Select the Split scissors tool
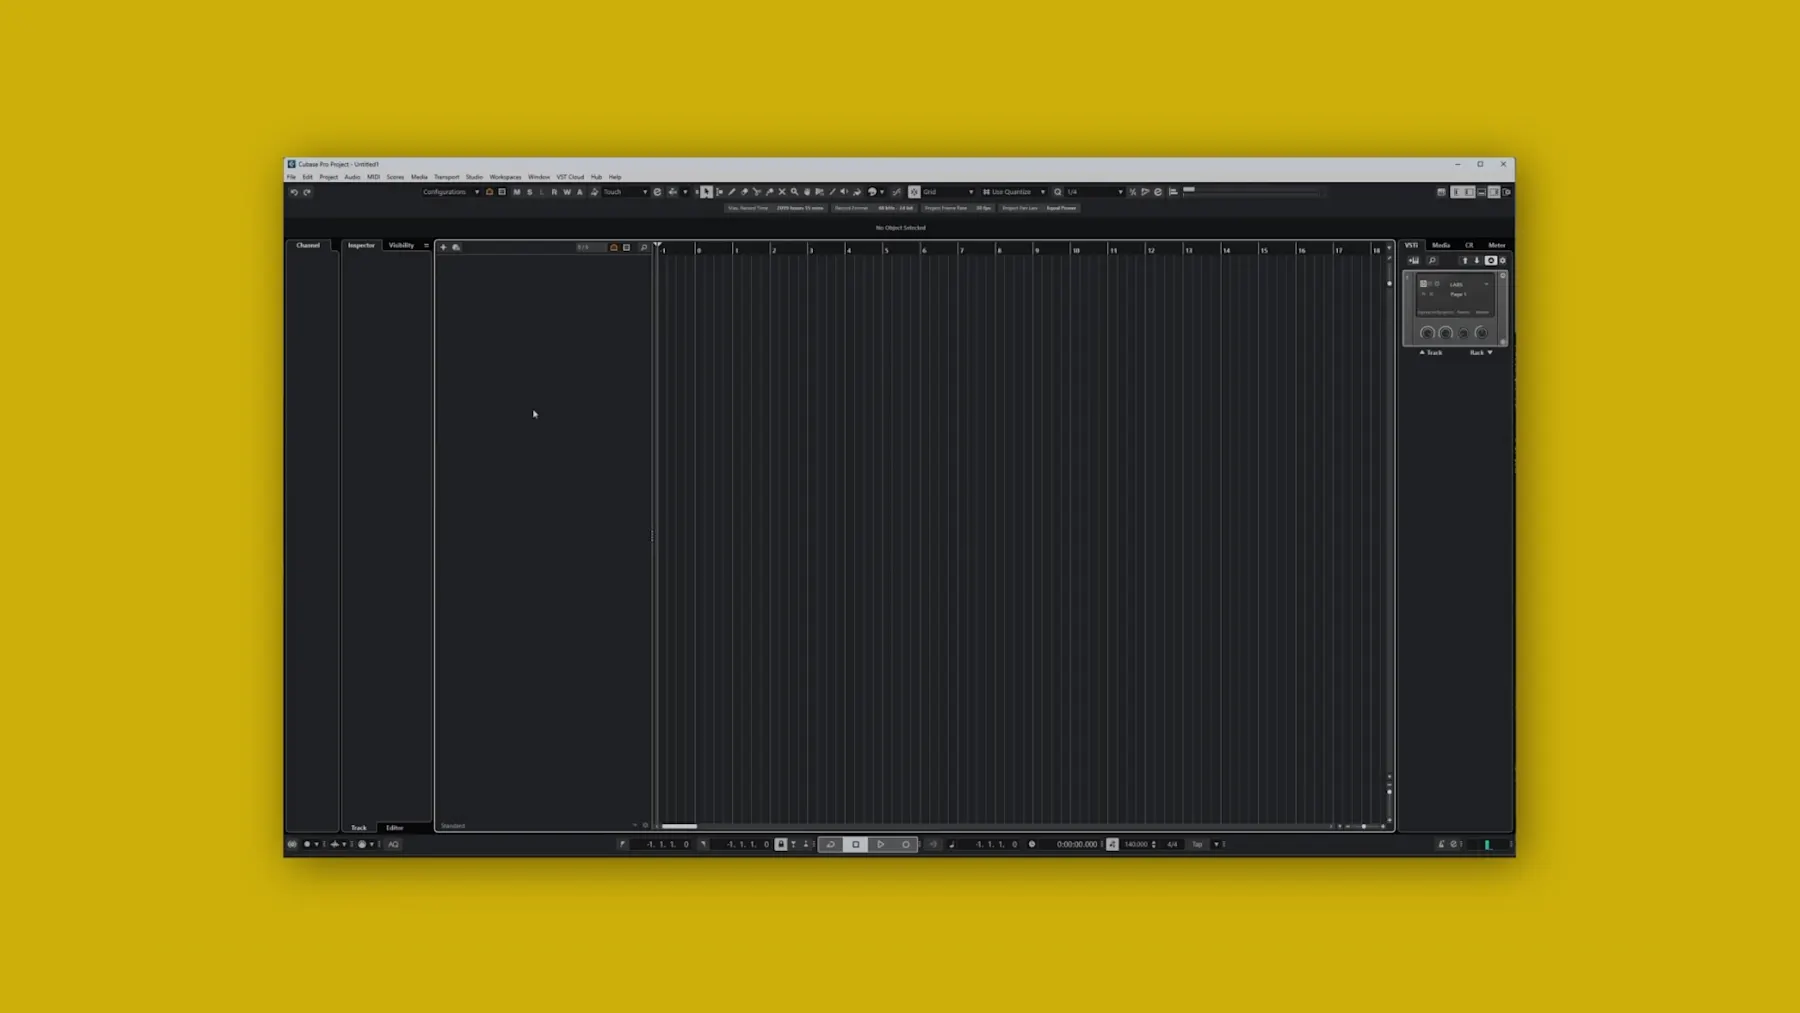1800x1013 pixels. tap(757, 192)
